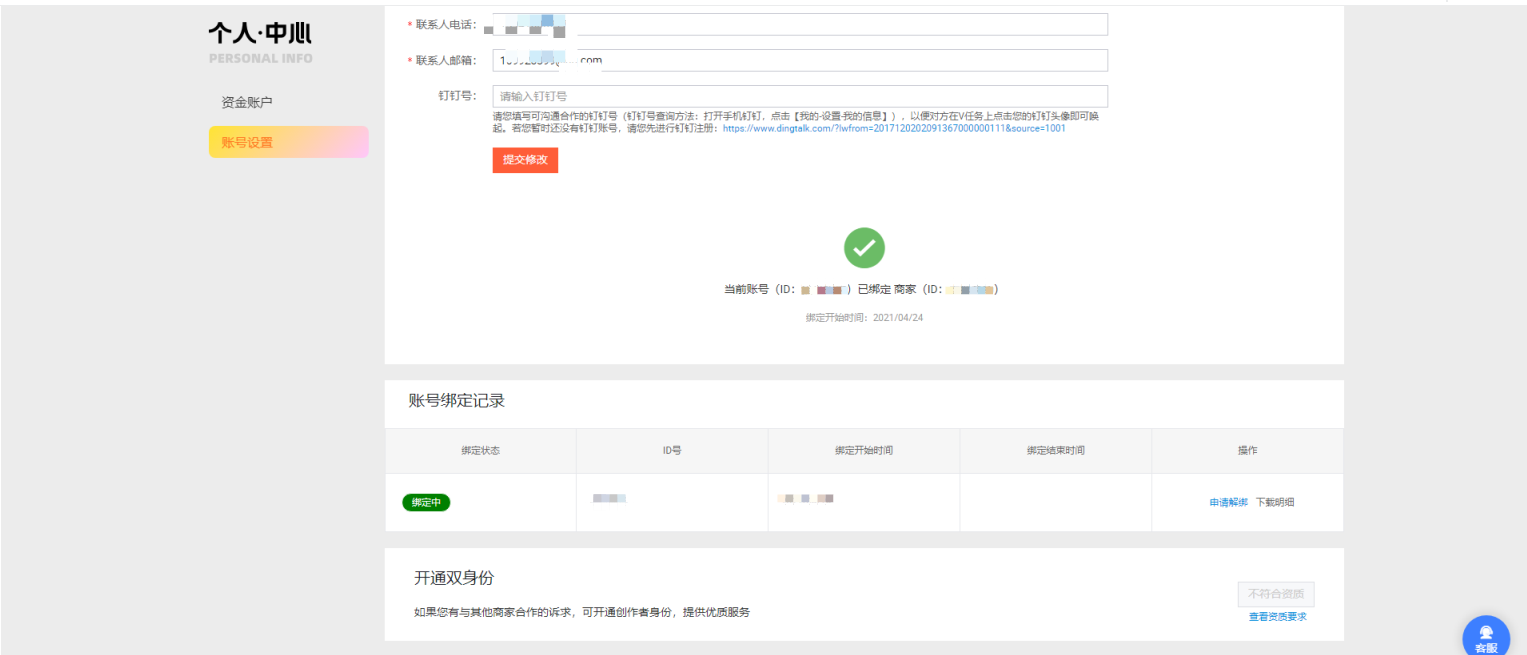Image resolution: width=1527 pixels, height=655 pixels.
Task: Select 账号设置 in the sidebar
Action: 289,142
